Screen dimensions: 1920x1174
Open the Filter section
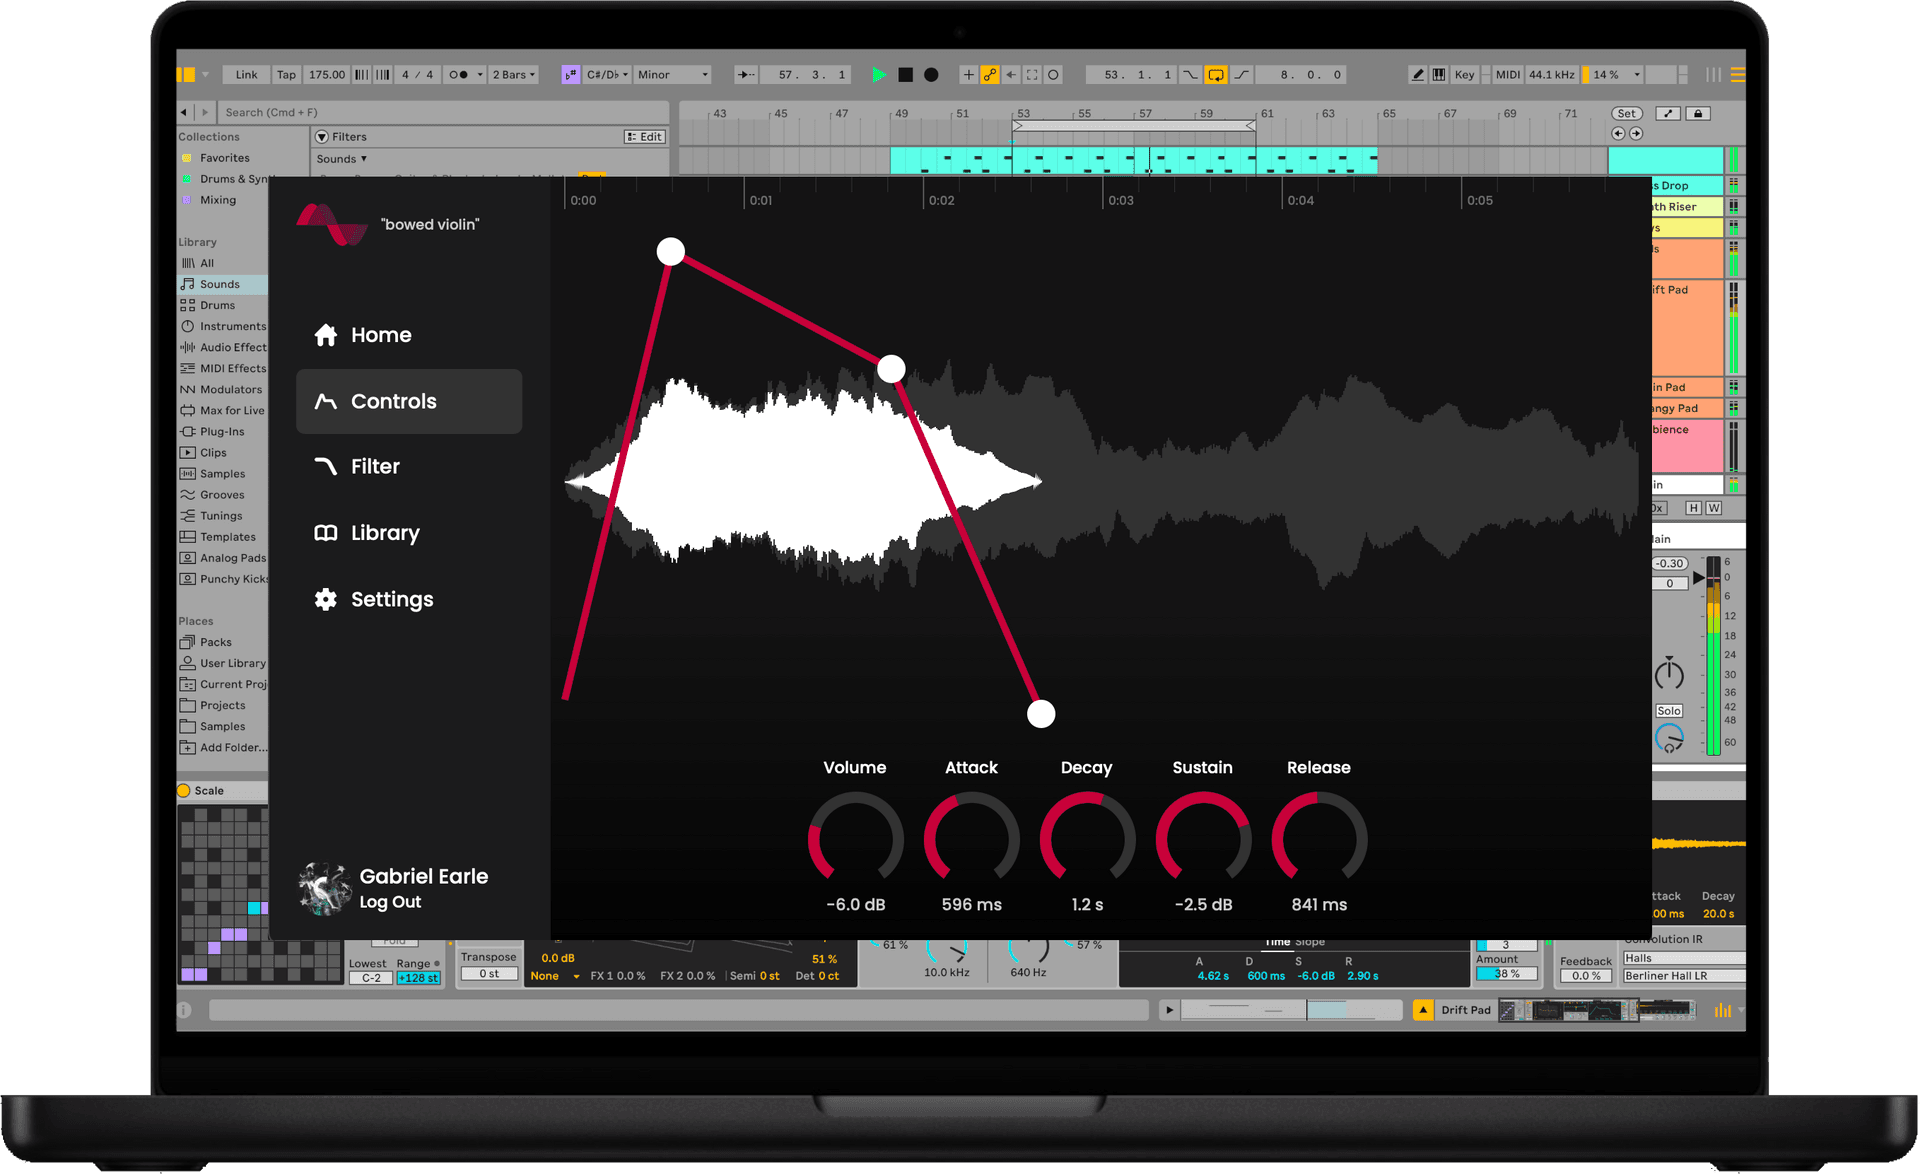pos(357,466)
